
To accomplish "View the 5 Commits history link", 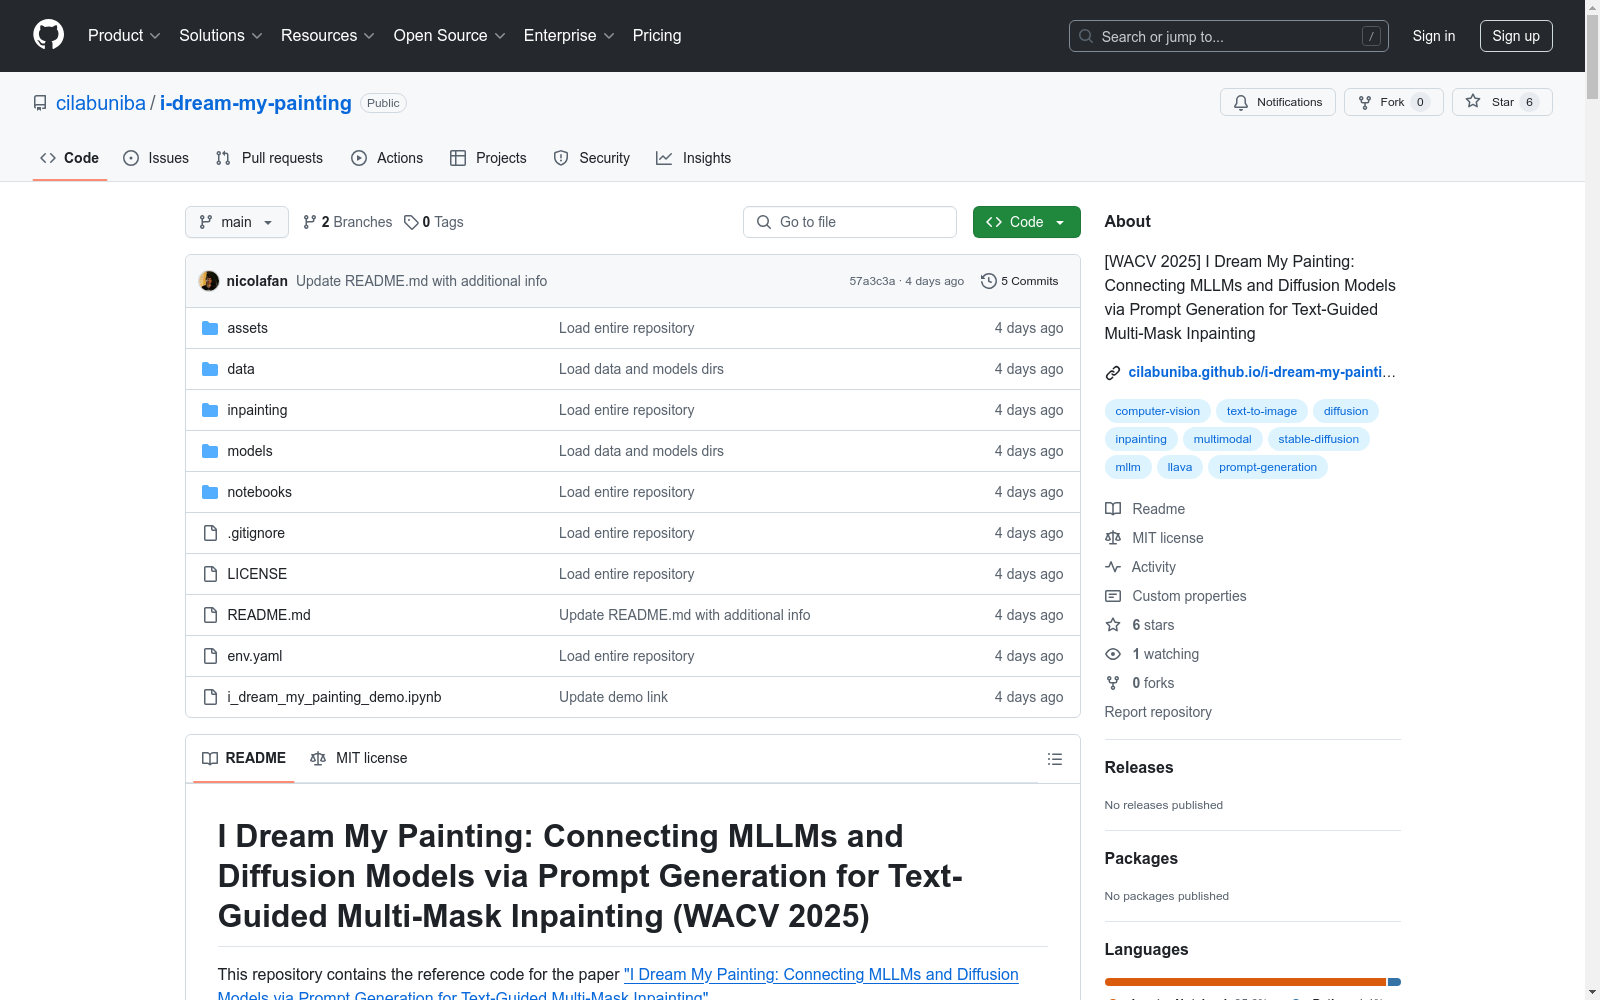I will point(1020,281).
